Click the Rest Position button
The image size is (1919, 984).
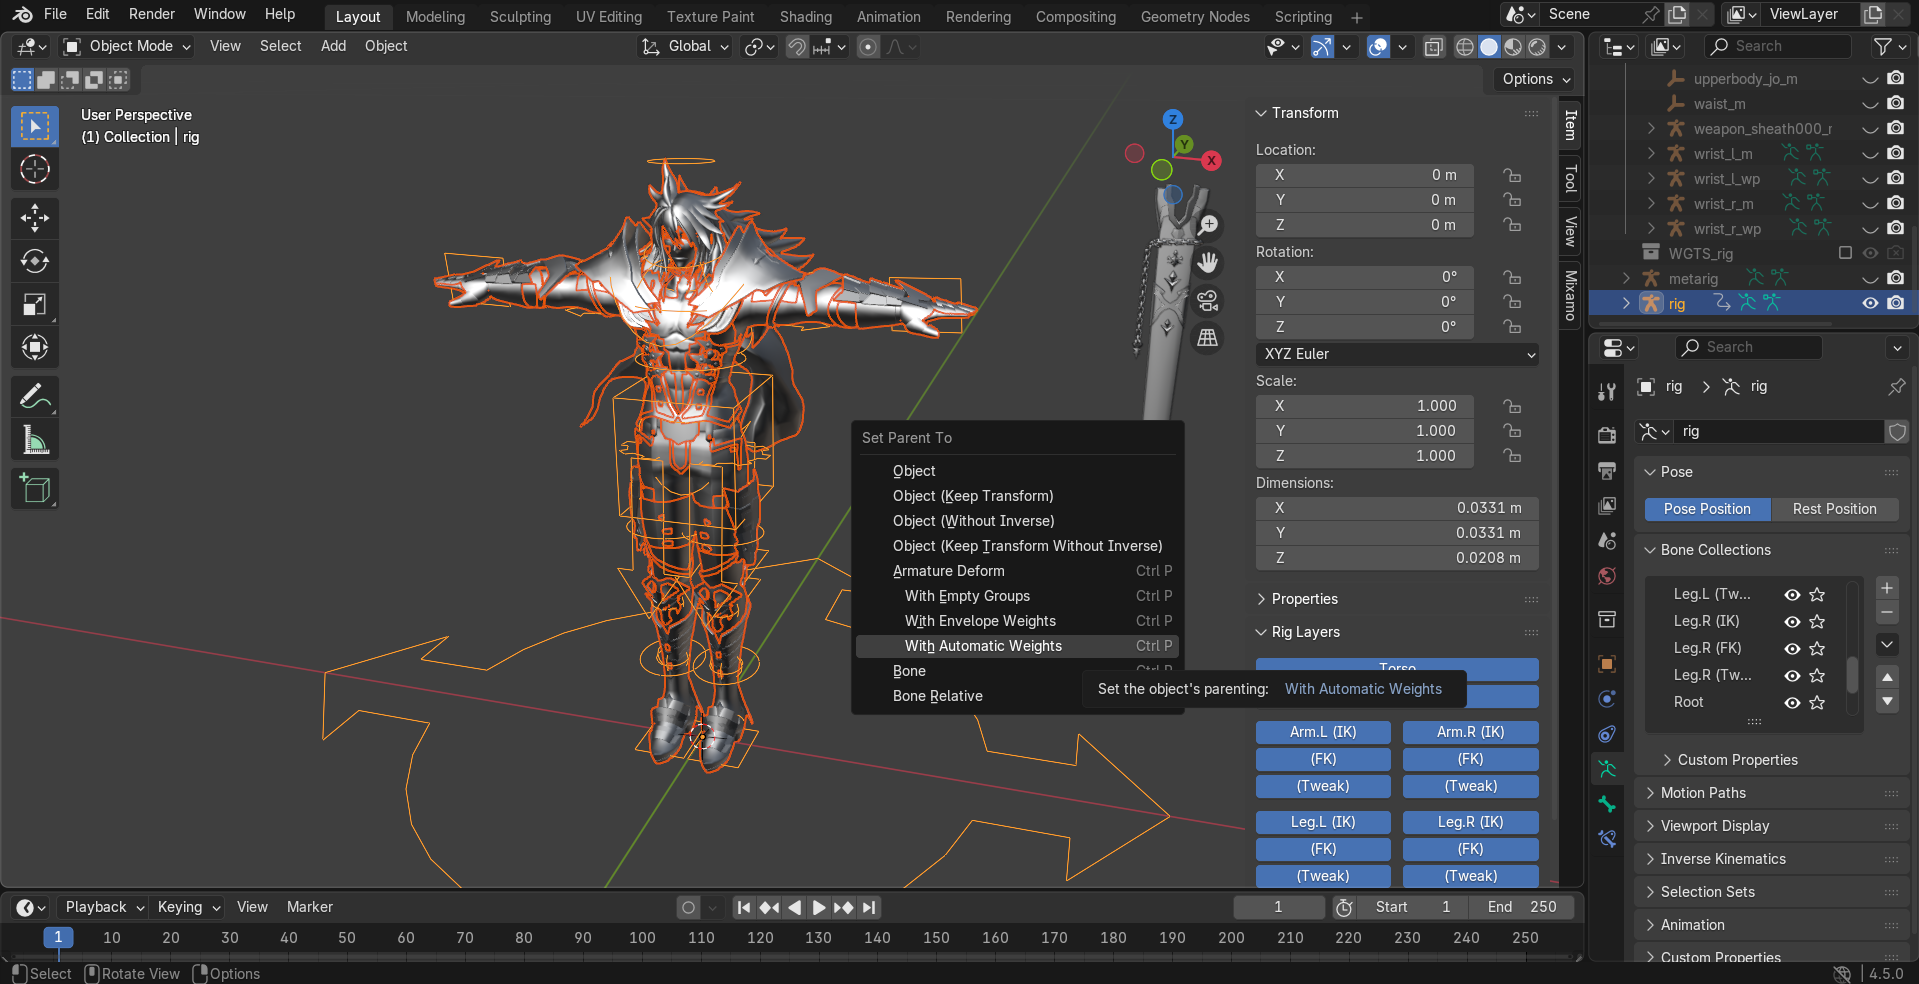(1834, 509)
